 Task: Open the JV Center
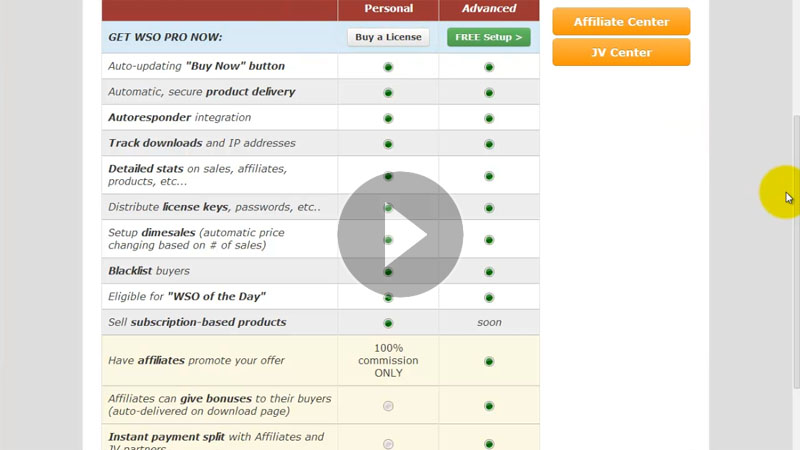tap(621, 52)
